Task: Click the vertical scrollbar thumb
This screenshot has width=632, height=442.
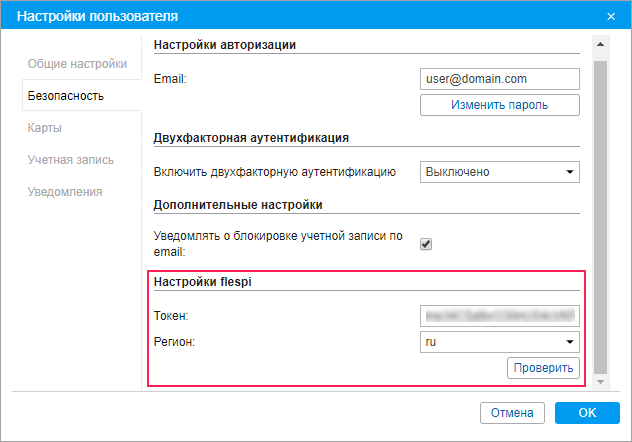Action: point(600,210)
